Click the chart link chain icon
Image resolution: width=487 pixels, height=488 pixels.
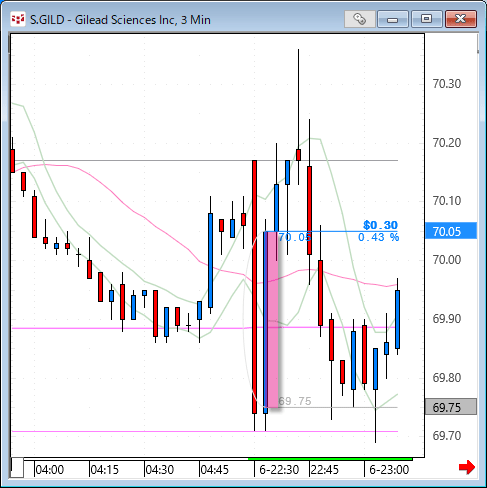click(360, 19)
